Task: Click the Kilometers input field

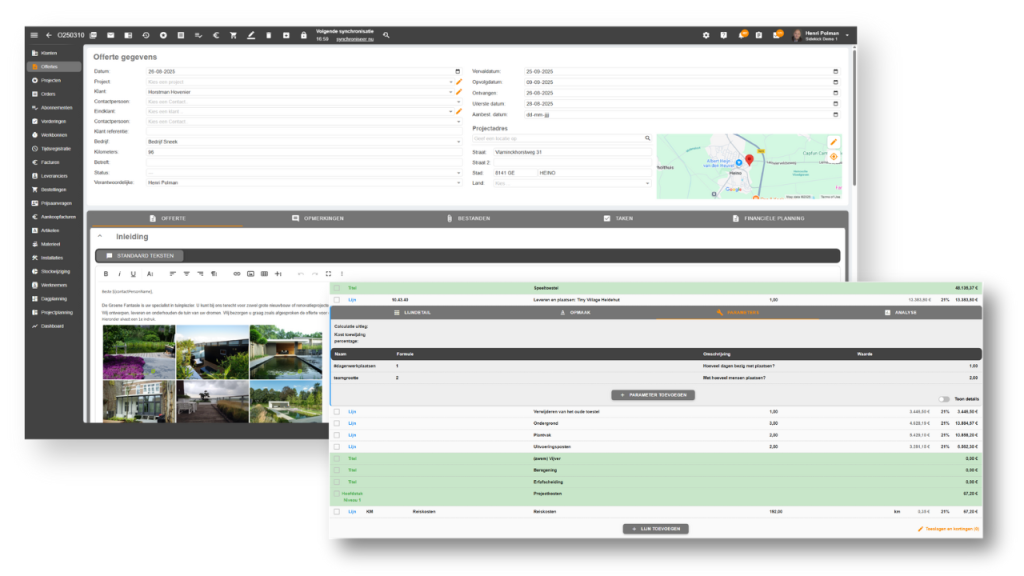Action: click(300, 152)
